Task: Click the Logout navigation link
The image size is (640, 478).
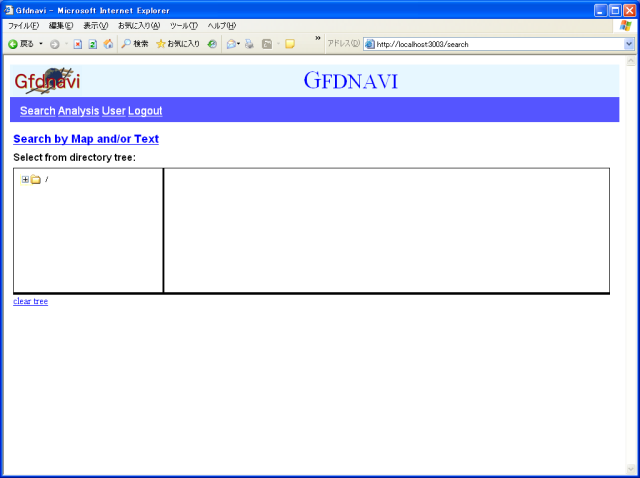Action: pyautogui.click(x=145, y=111)
